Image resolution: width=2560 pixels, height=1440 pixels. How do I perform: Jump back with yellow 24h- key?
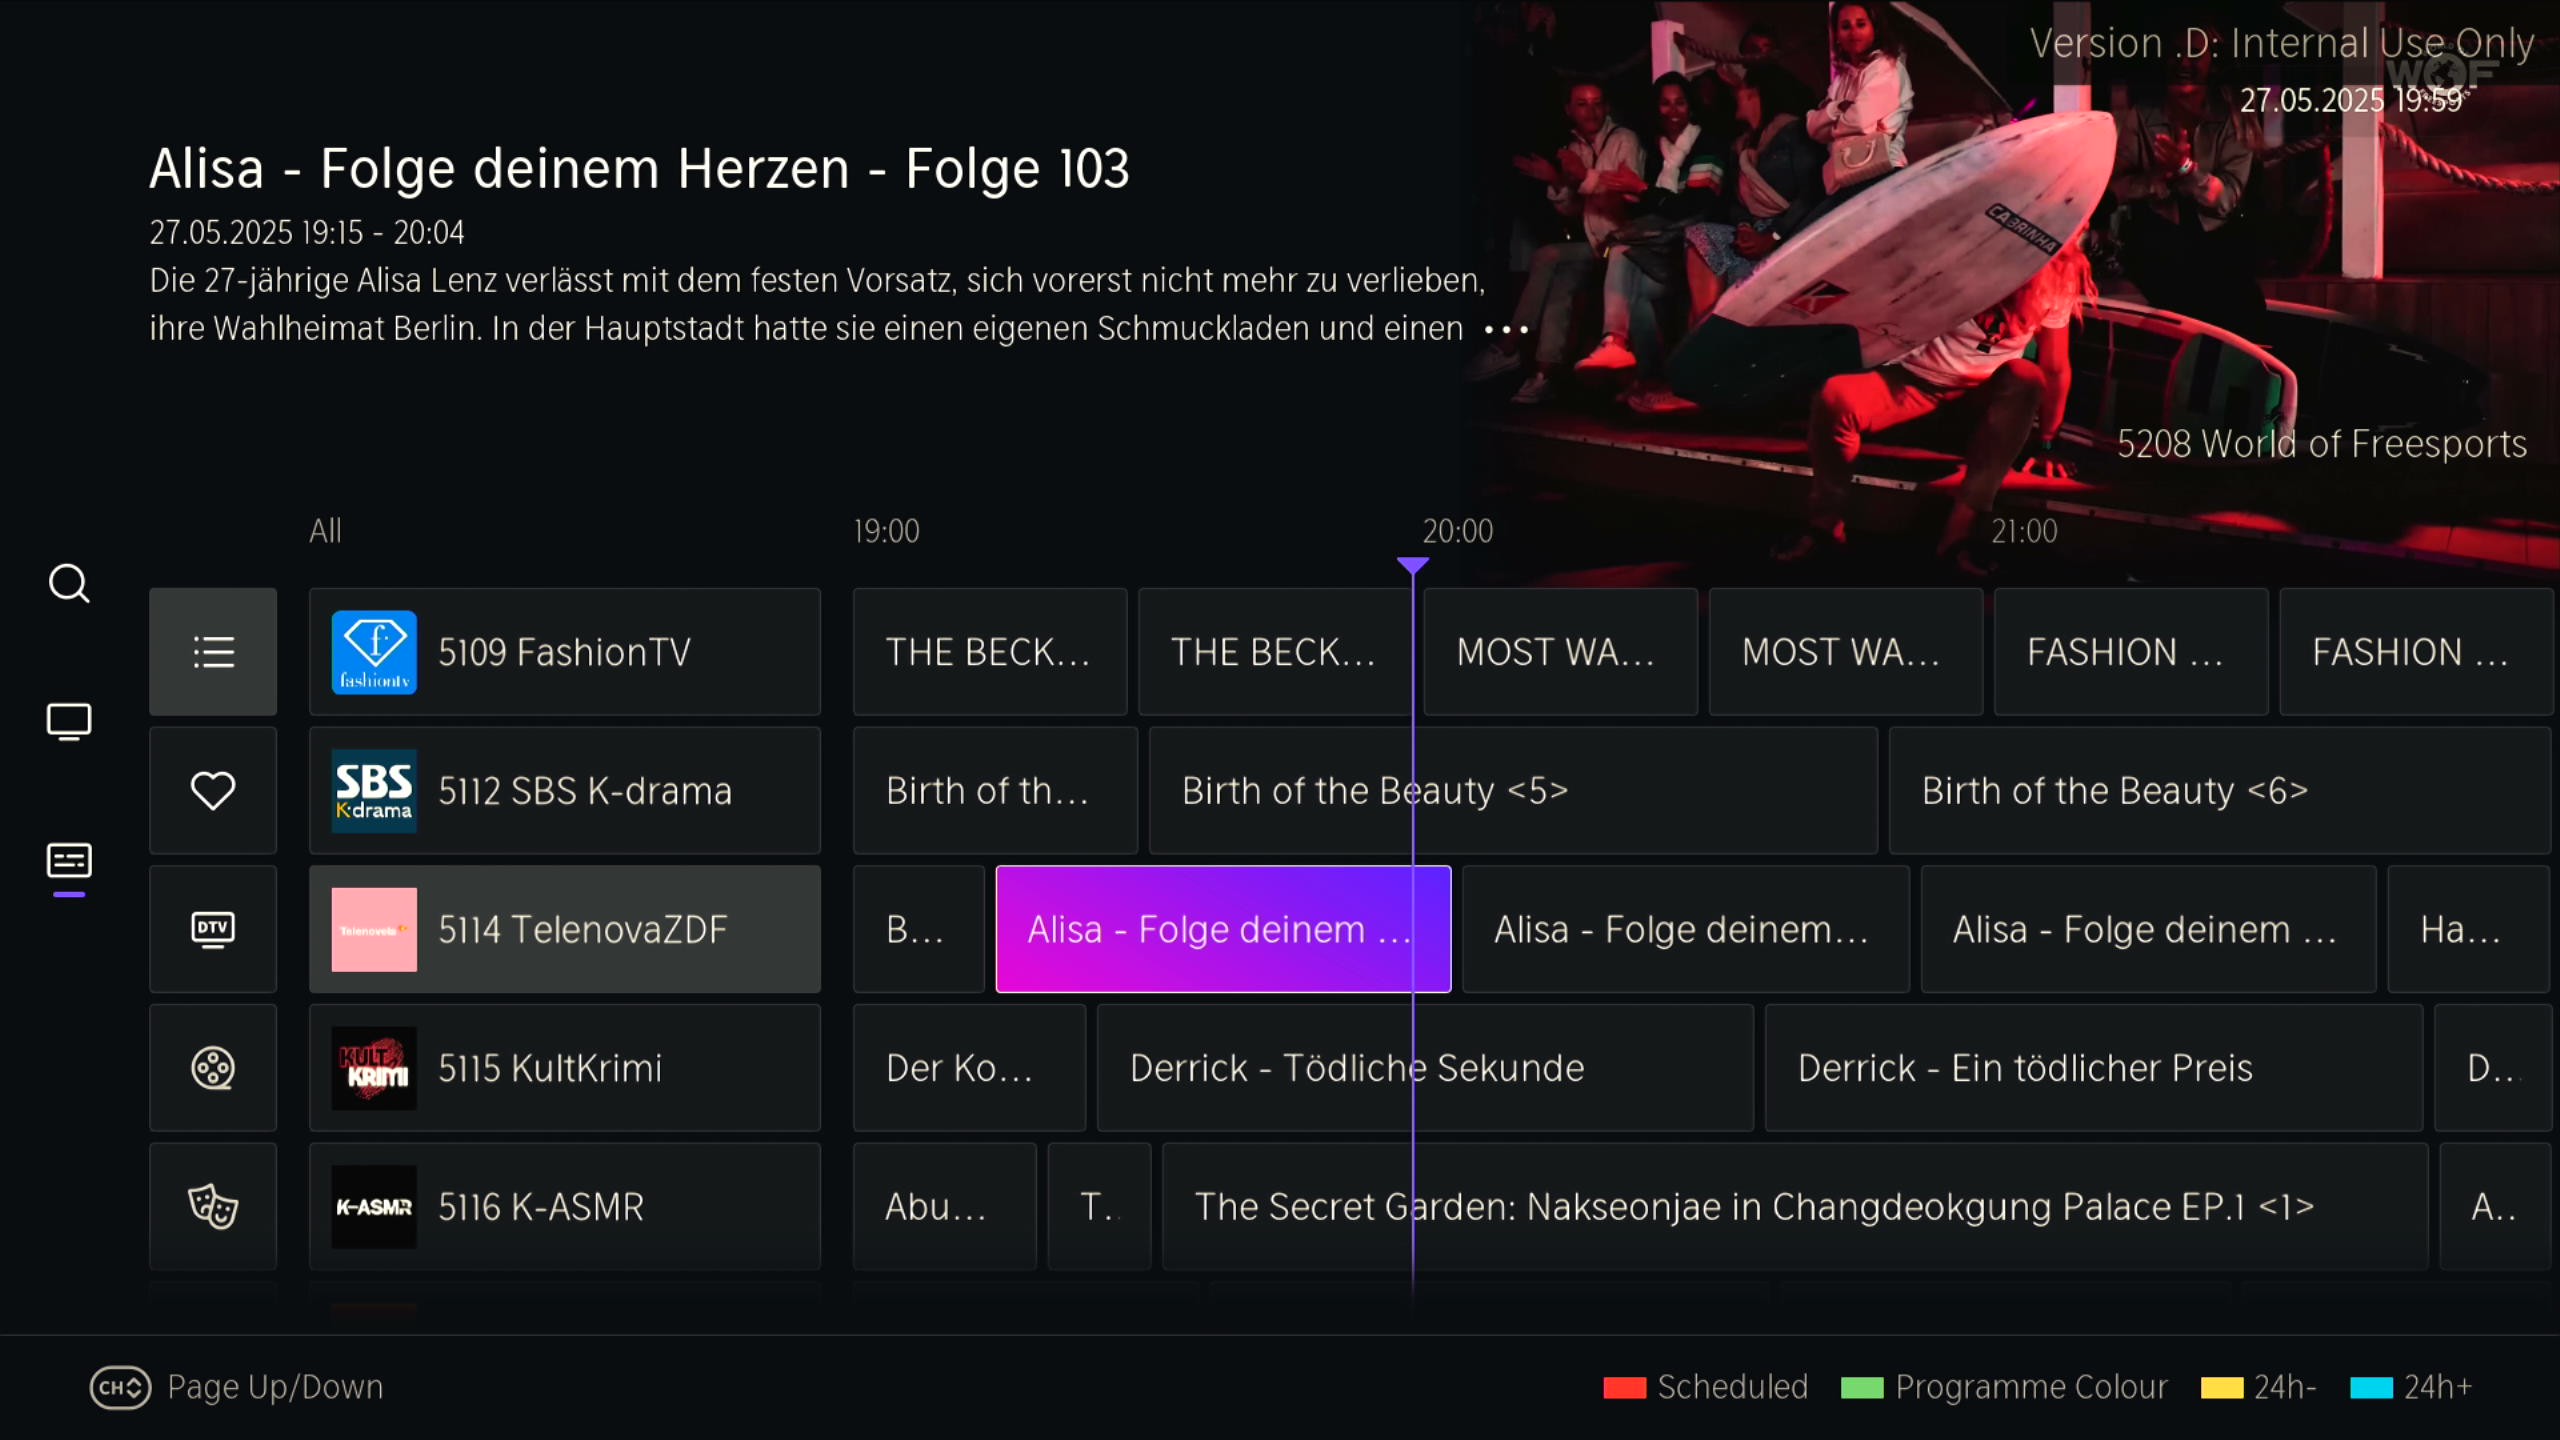(2221, 1388)
